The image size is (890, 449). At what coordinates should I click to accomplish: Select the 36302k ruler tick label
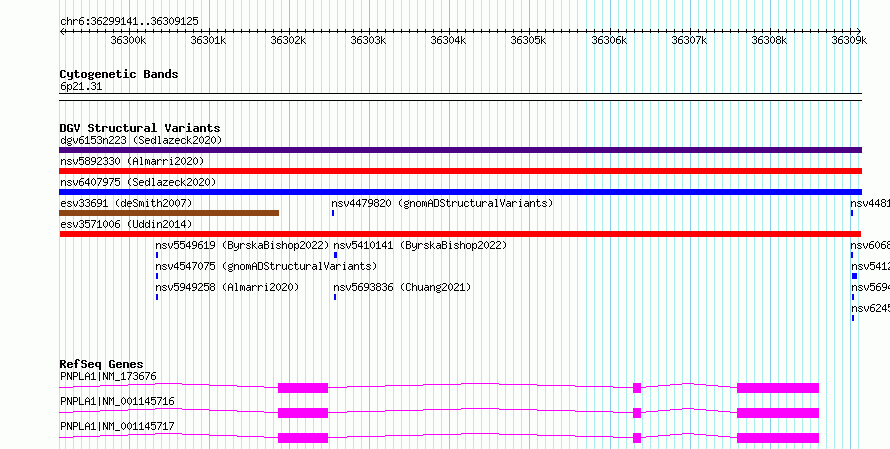click(x=288, y=40)
